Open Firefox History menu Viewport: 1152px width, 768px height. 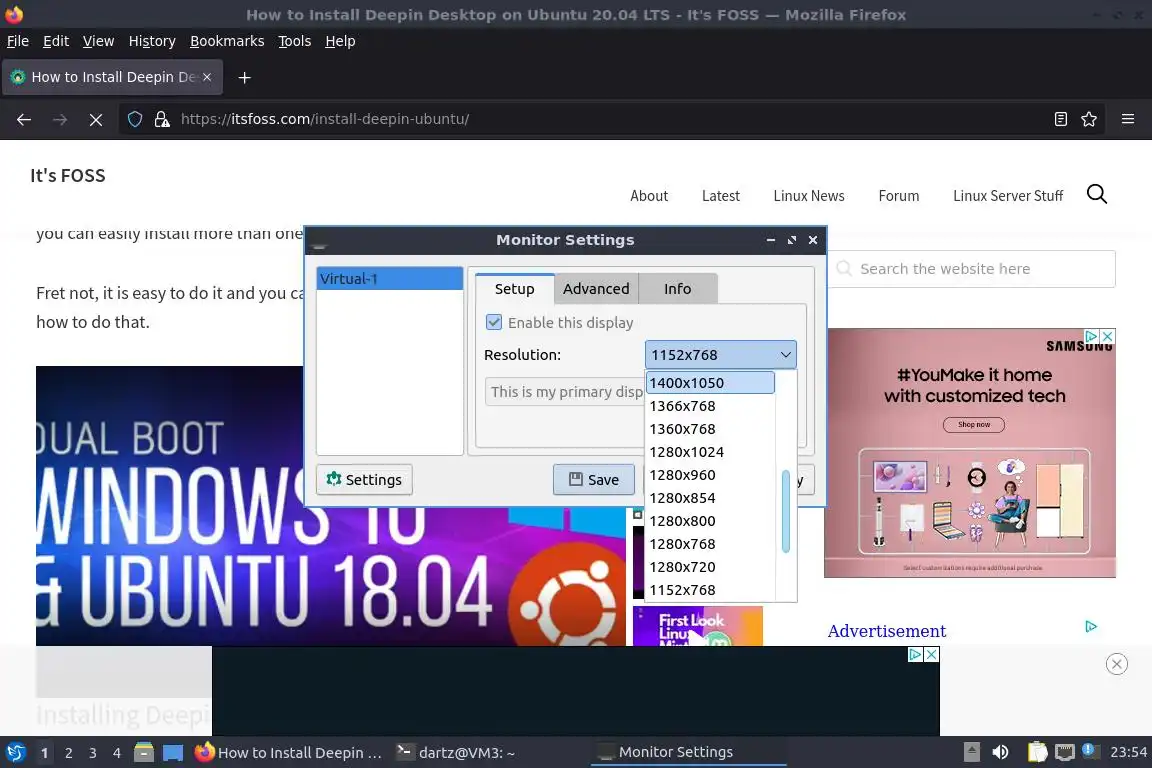pyautogui.click(x=152, y=41)
